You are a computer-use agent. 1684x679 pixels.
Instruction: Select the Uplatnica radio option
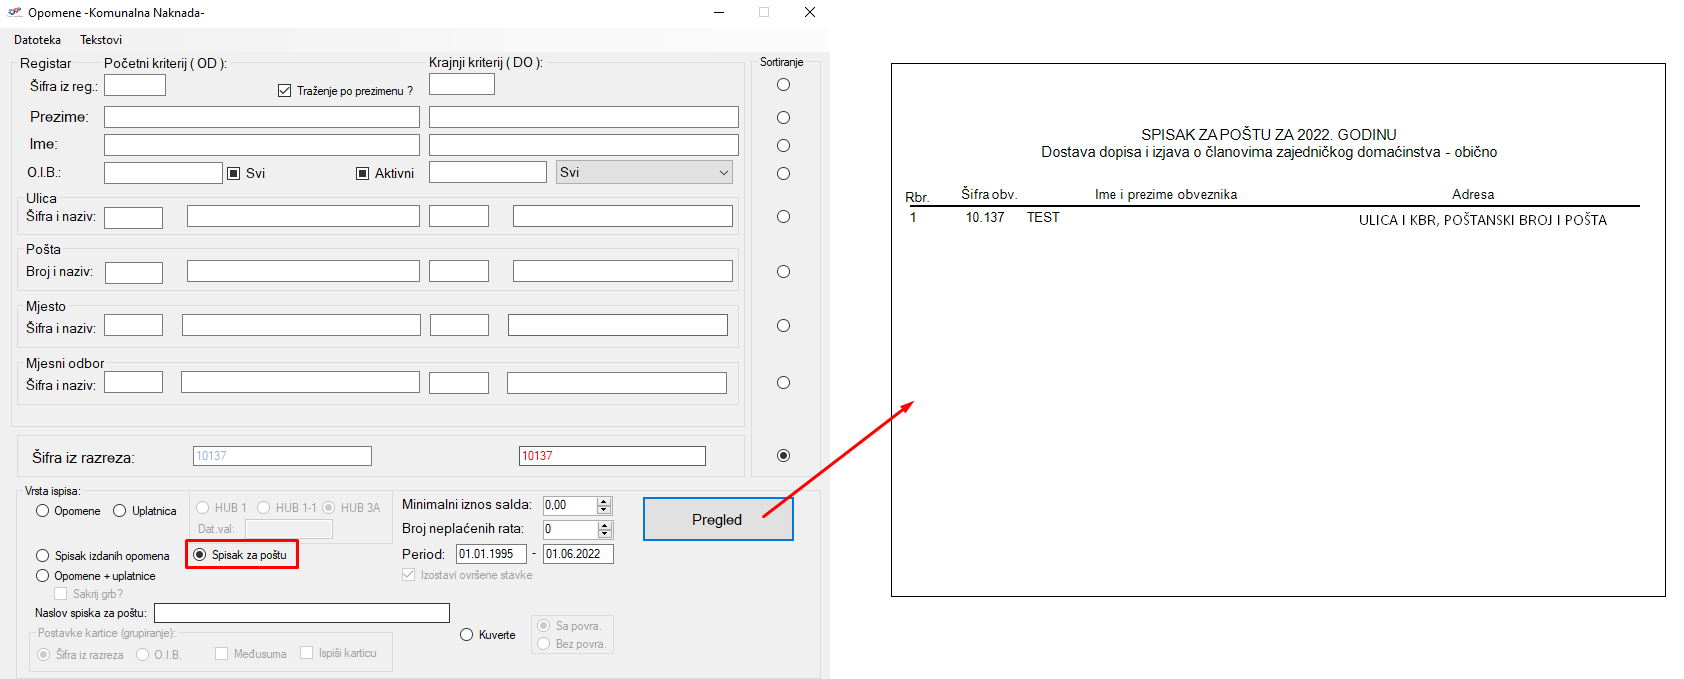[x=120, y=511]
